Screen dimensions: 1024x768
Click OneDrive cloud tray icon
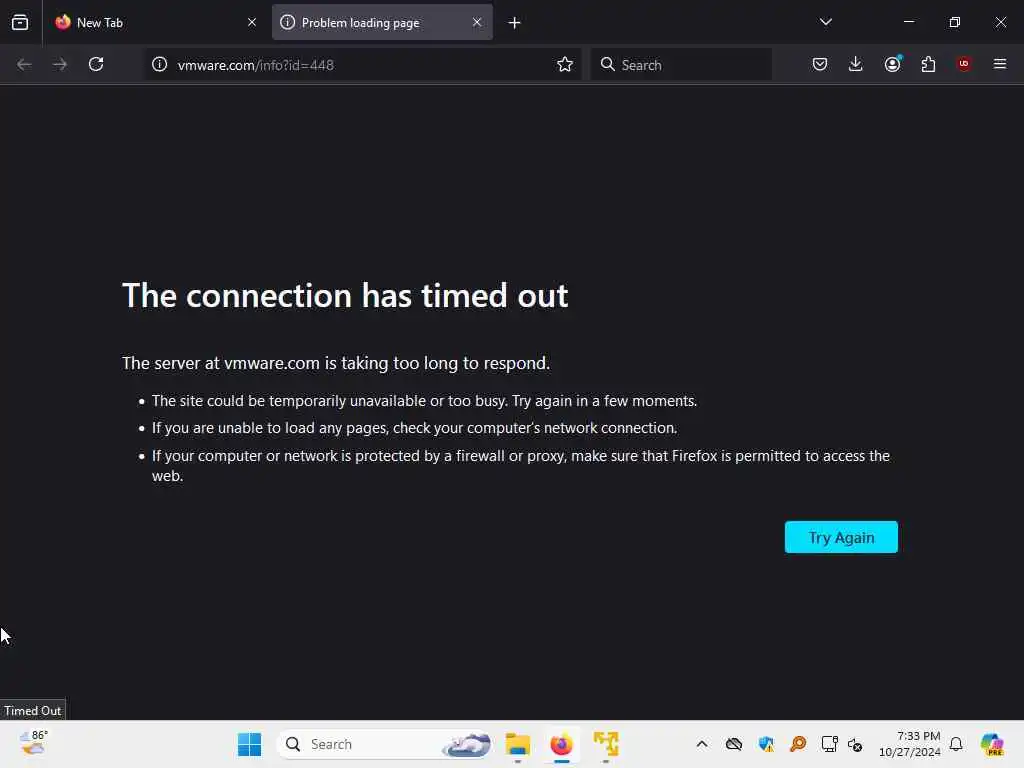click(734, 744)
